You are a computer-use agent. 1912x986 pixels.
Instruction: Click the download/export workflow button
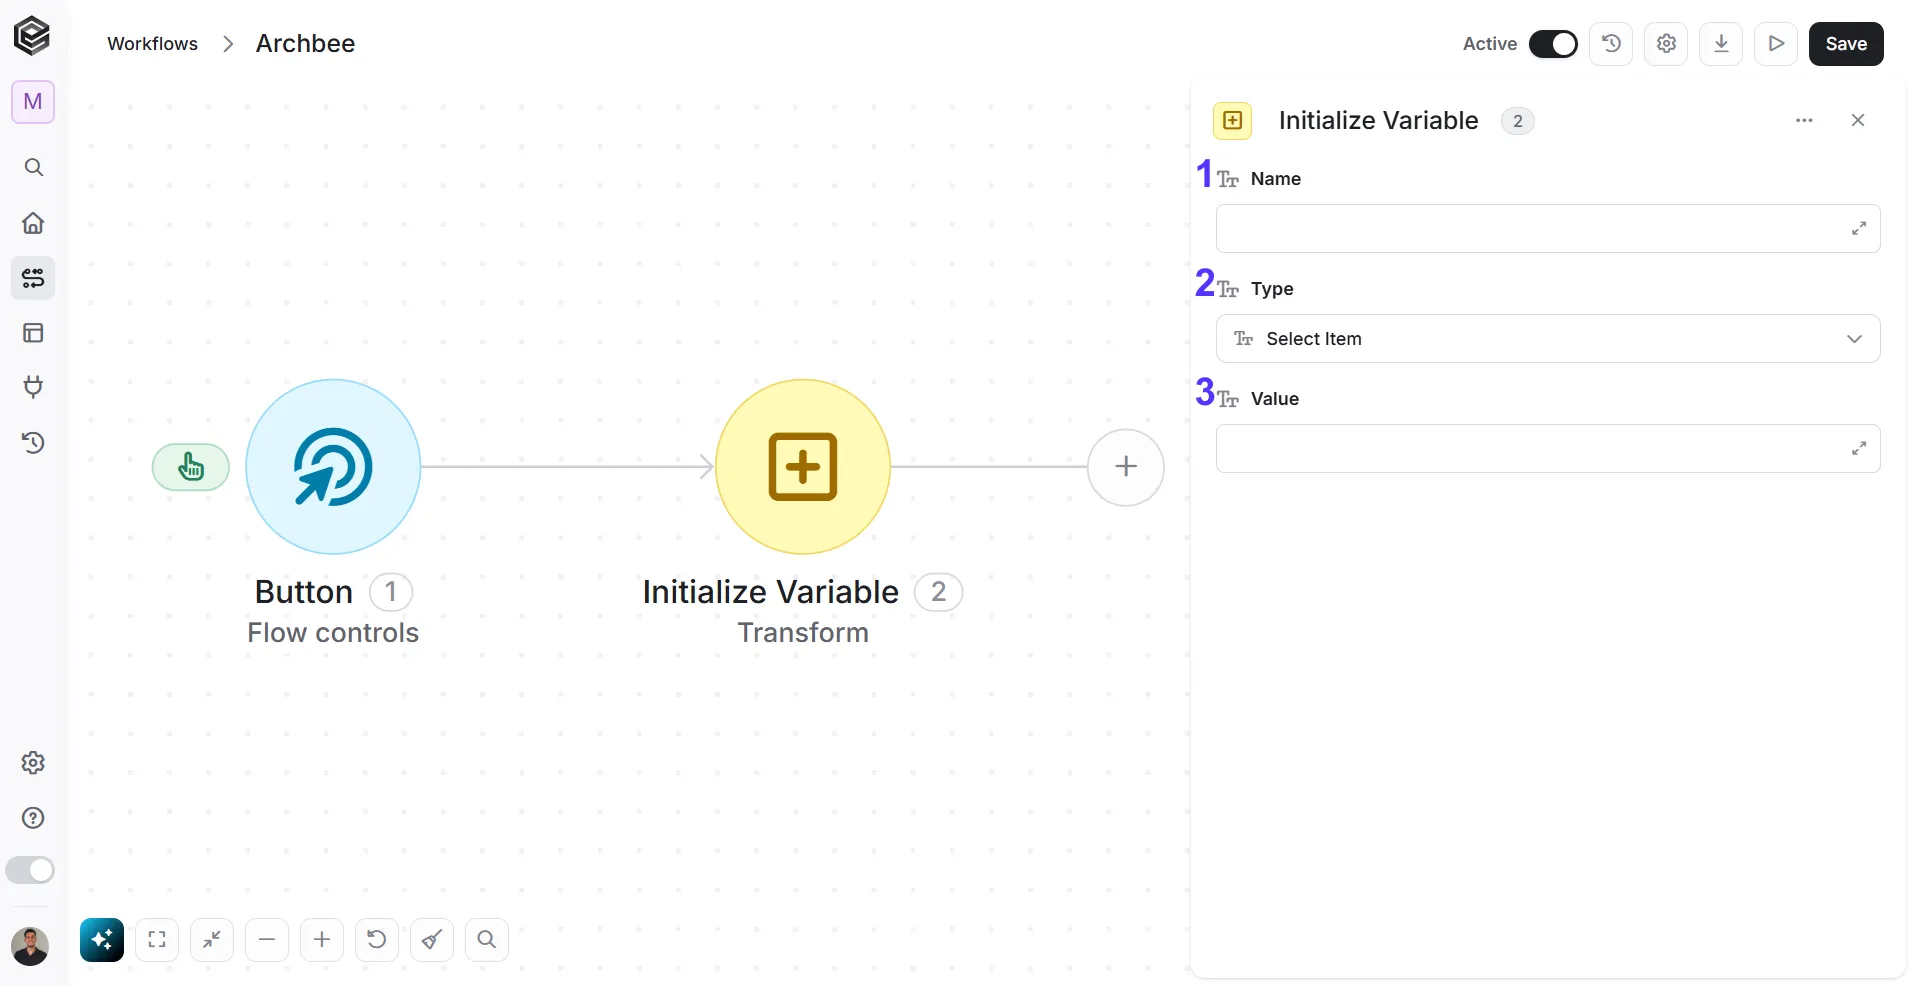1721,44
